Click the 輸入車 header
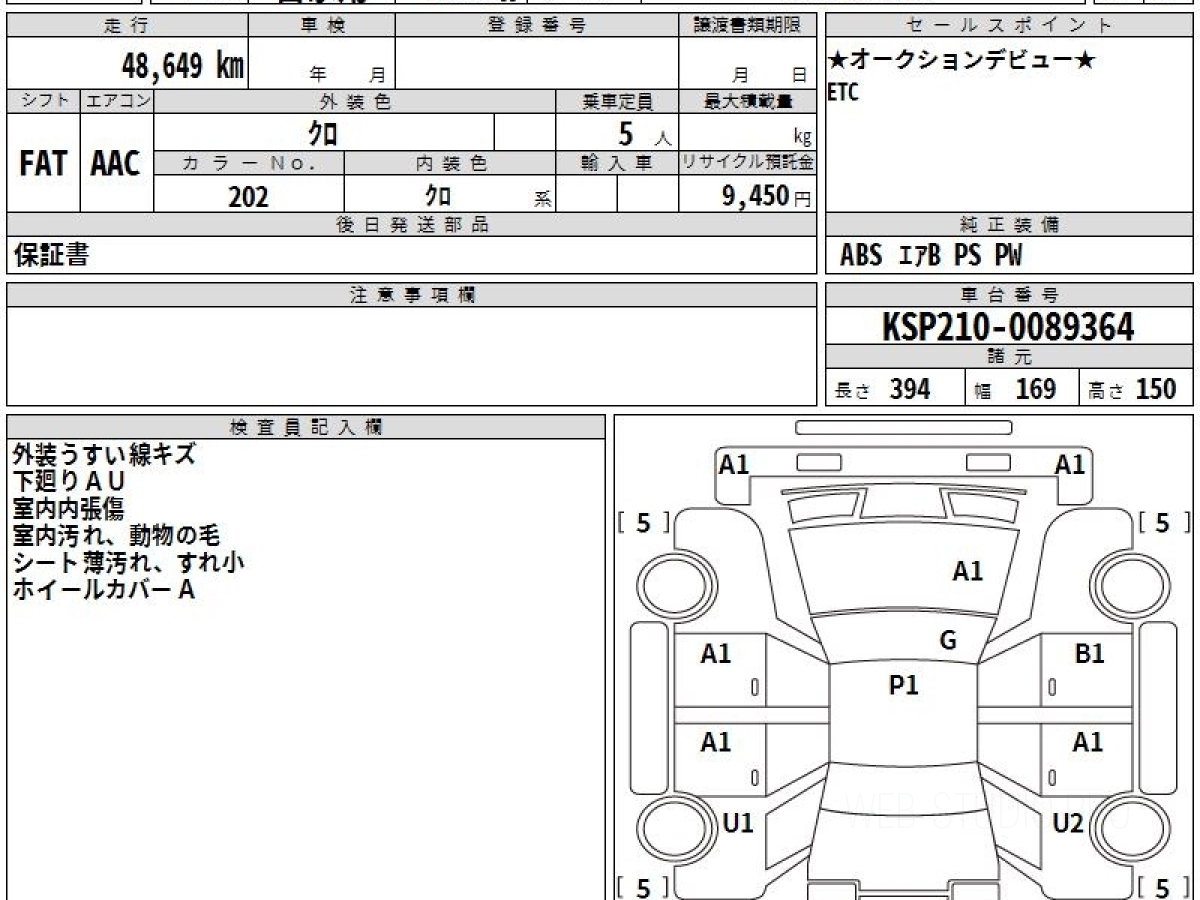Screen dimensions: 1200x900 (x=617, y=163)
